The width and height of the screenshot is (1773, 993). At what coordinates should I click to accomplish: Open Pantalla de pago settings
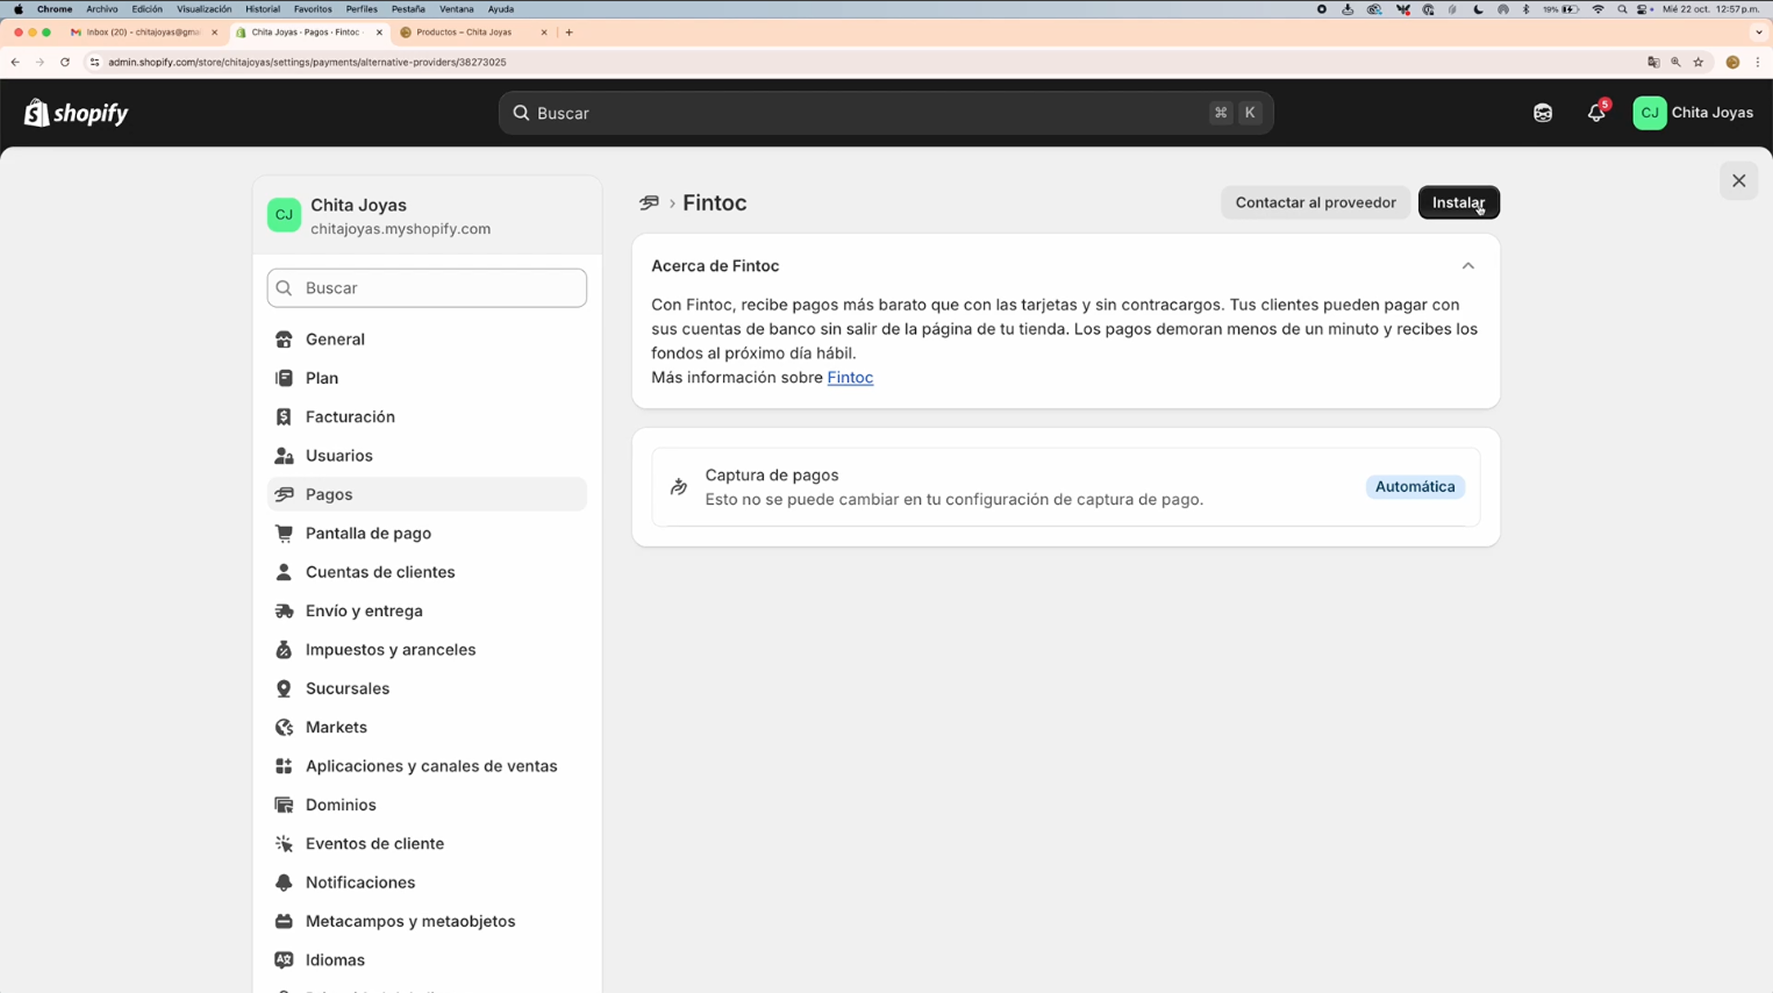(427, 533)
